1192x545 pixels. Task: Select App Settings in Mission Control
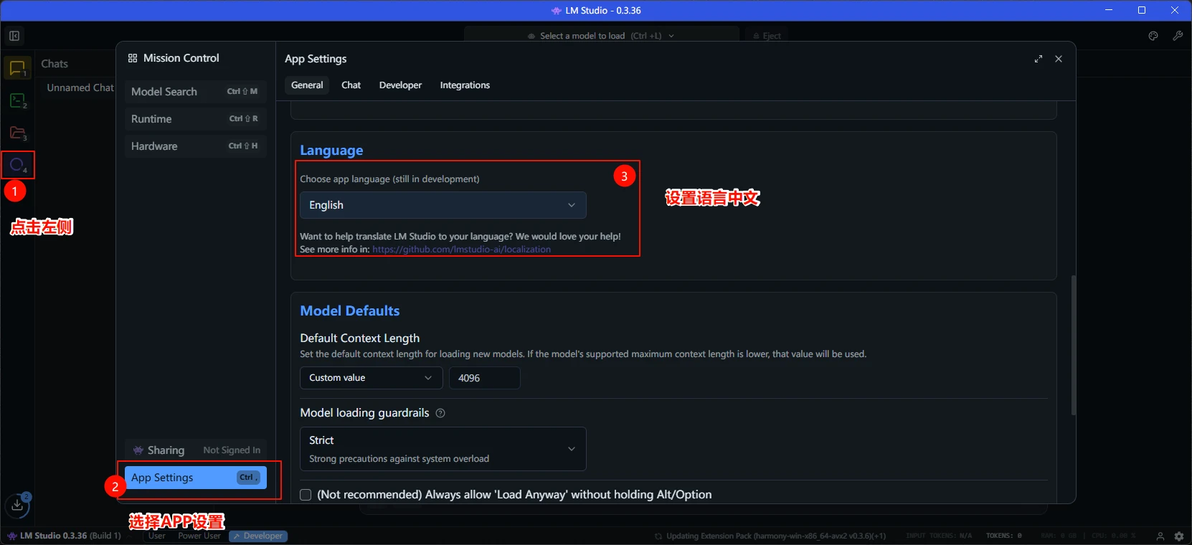pos(196,477)
